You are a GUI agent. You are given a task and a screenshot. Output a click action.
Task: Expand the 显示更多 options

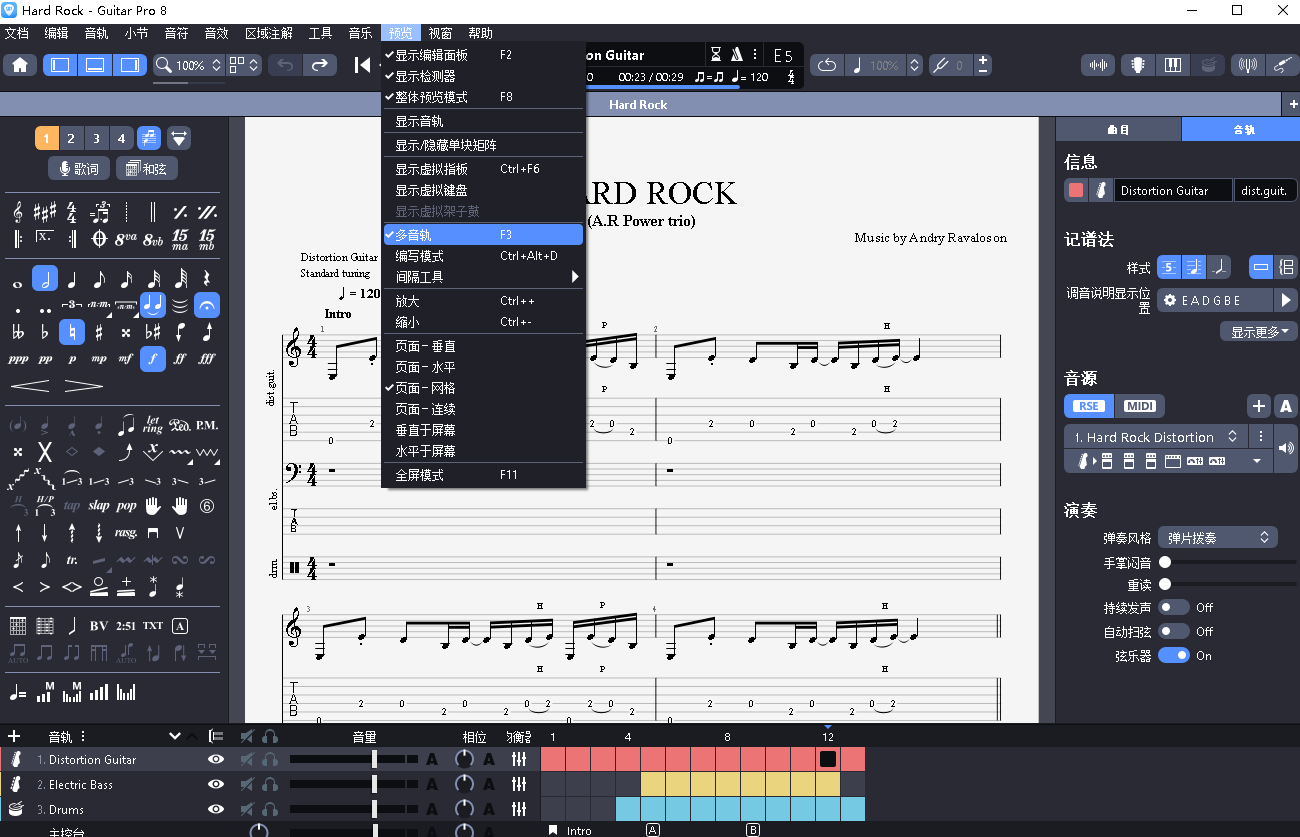[x=1258, y=332]
